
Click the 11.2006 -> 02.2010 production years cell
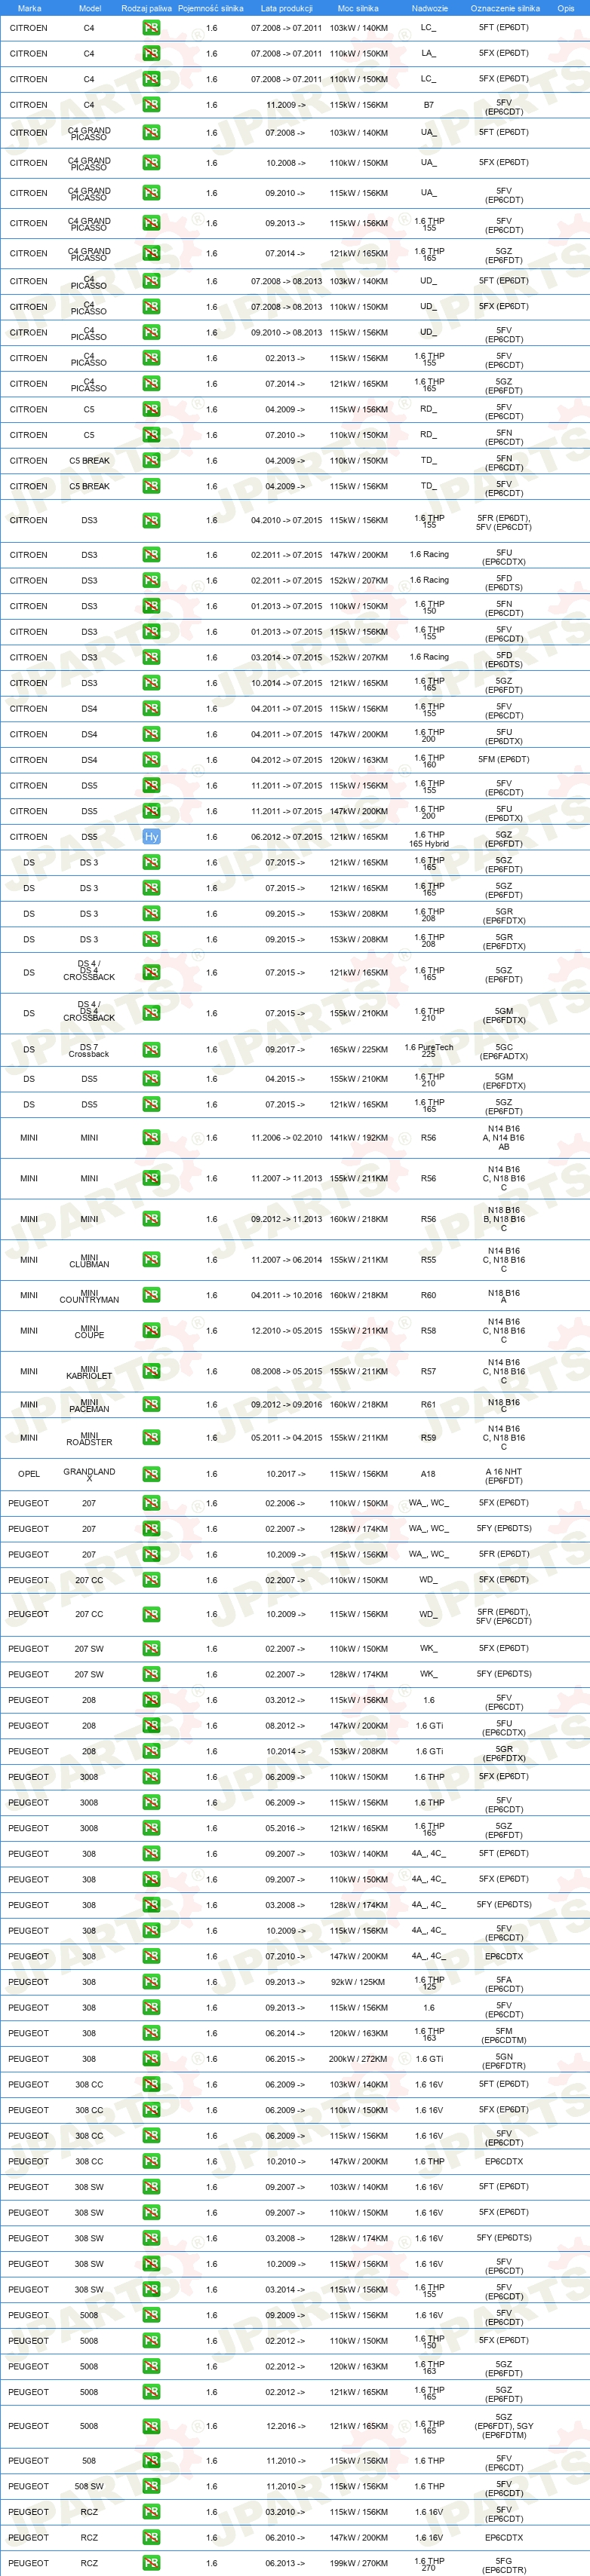[287, 1138]
